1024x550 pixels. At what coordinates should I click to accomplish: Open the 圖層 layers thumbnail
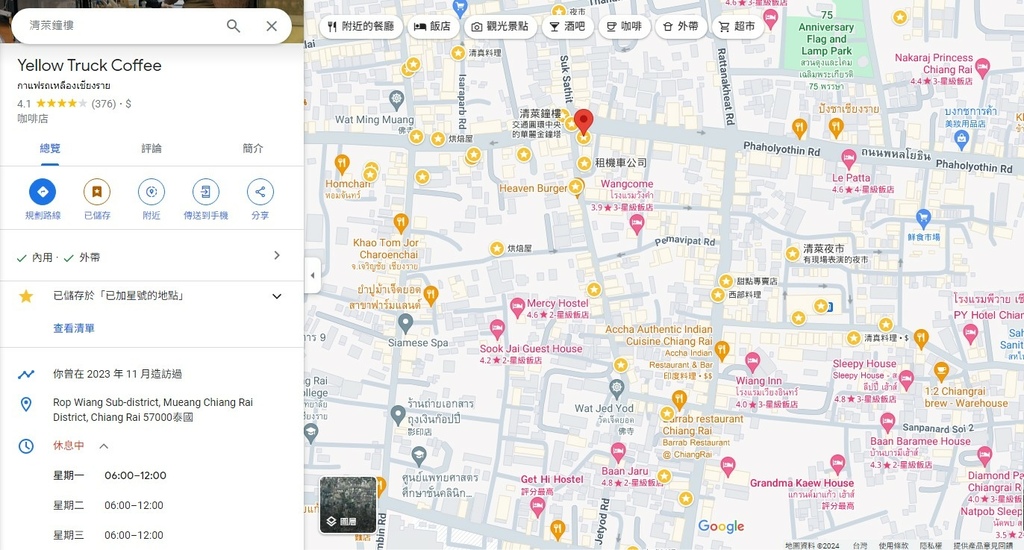tap(347, 505)
